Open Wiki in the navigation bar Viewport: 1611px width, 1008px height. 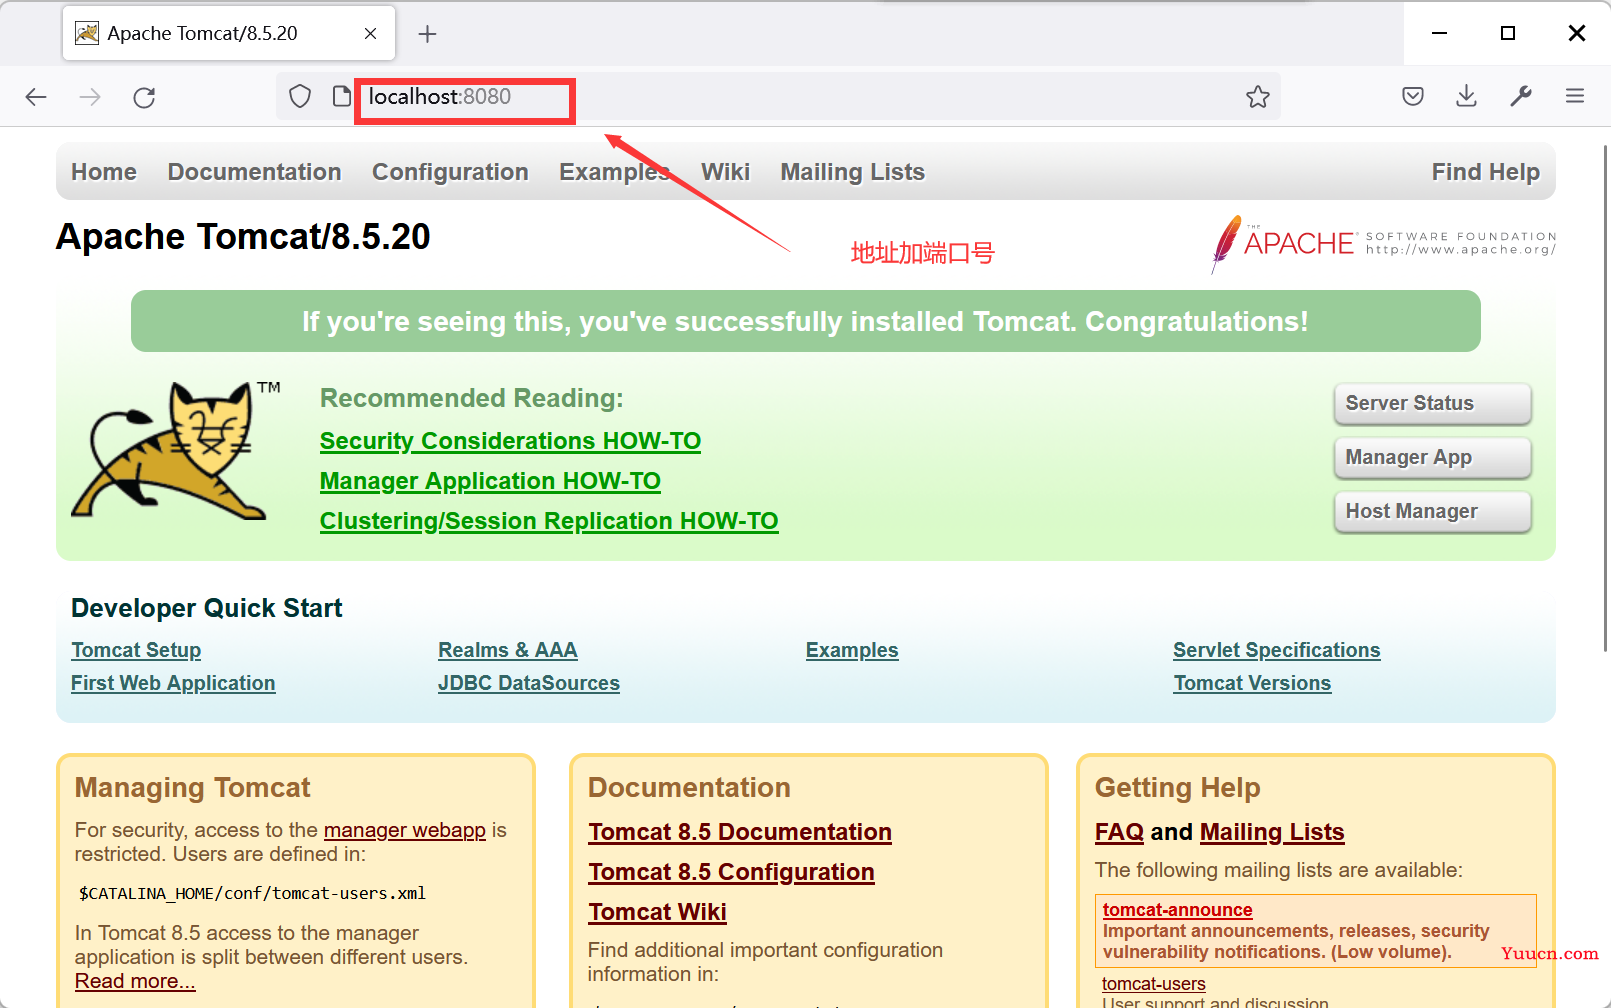725,172
